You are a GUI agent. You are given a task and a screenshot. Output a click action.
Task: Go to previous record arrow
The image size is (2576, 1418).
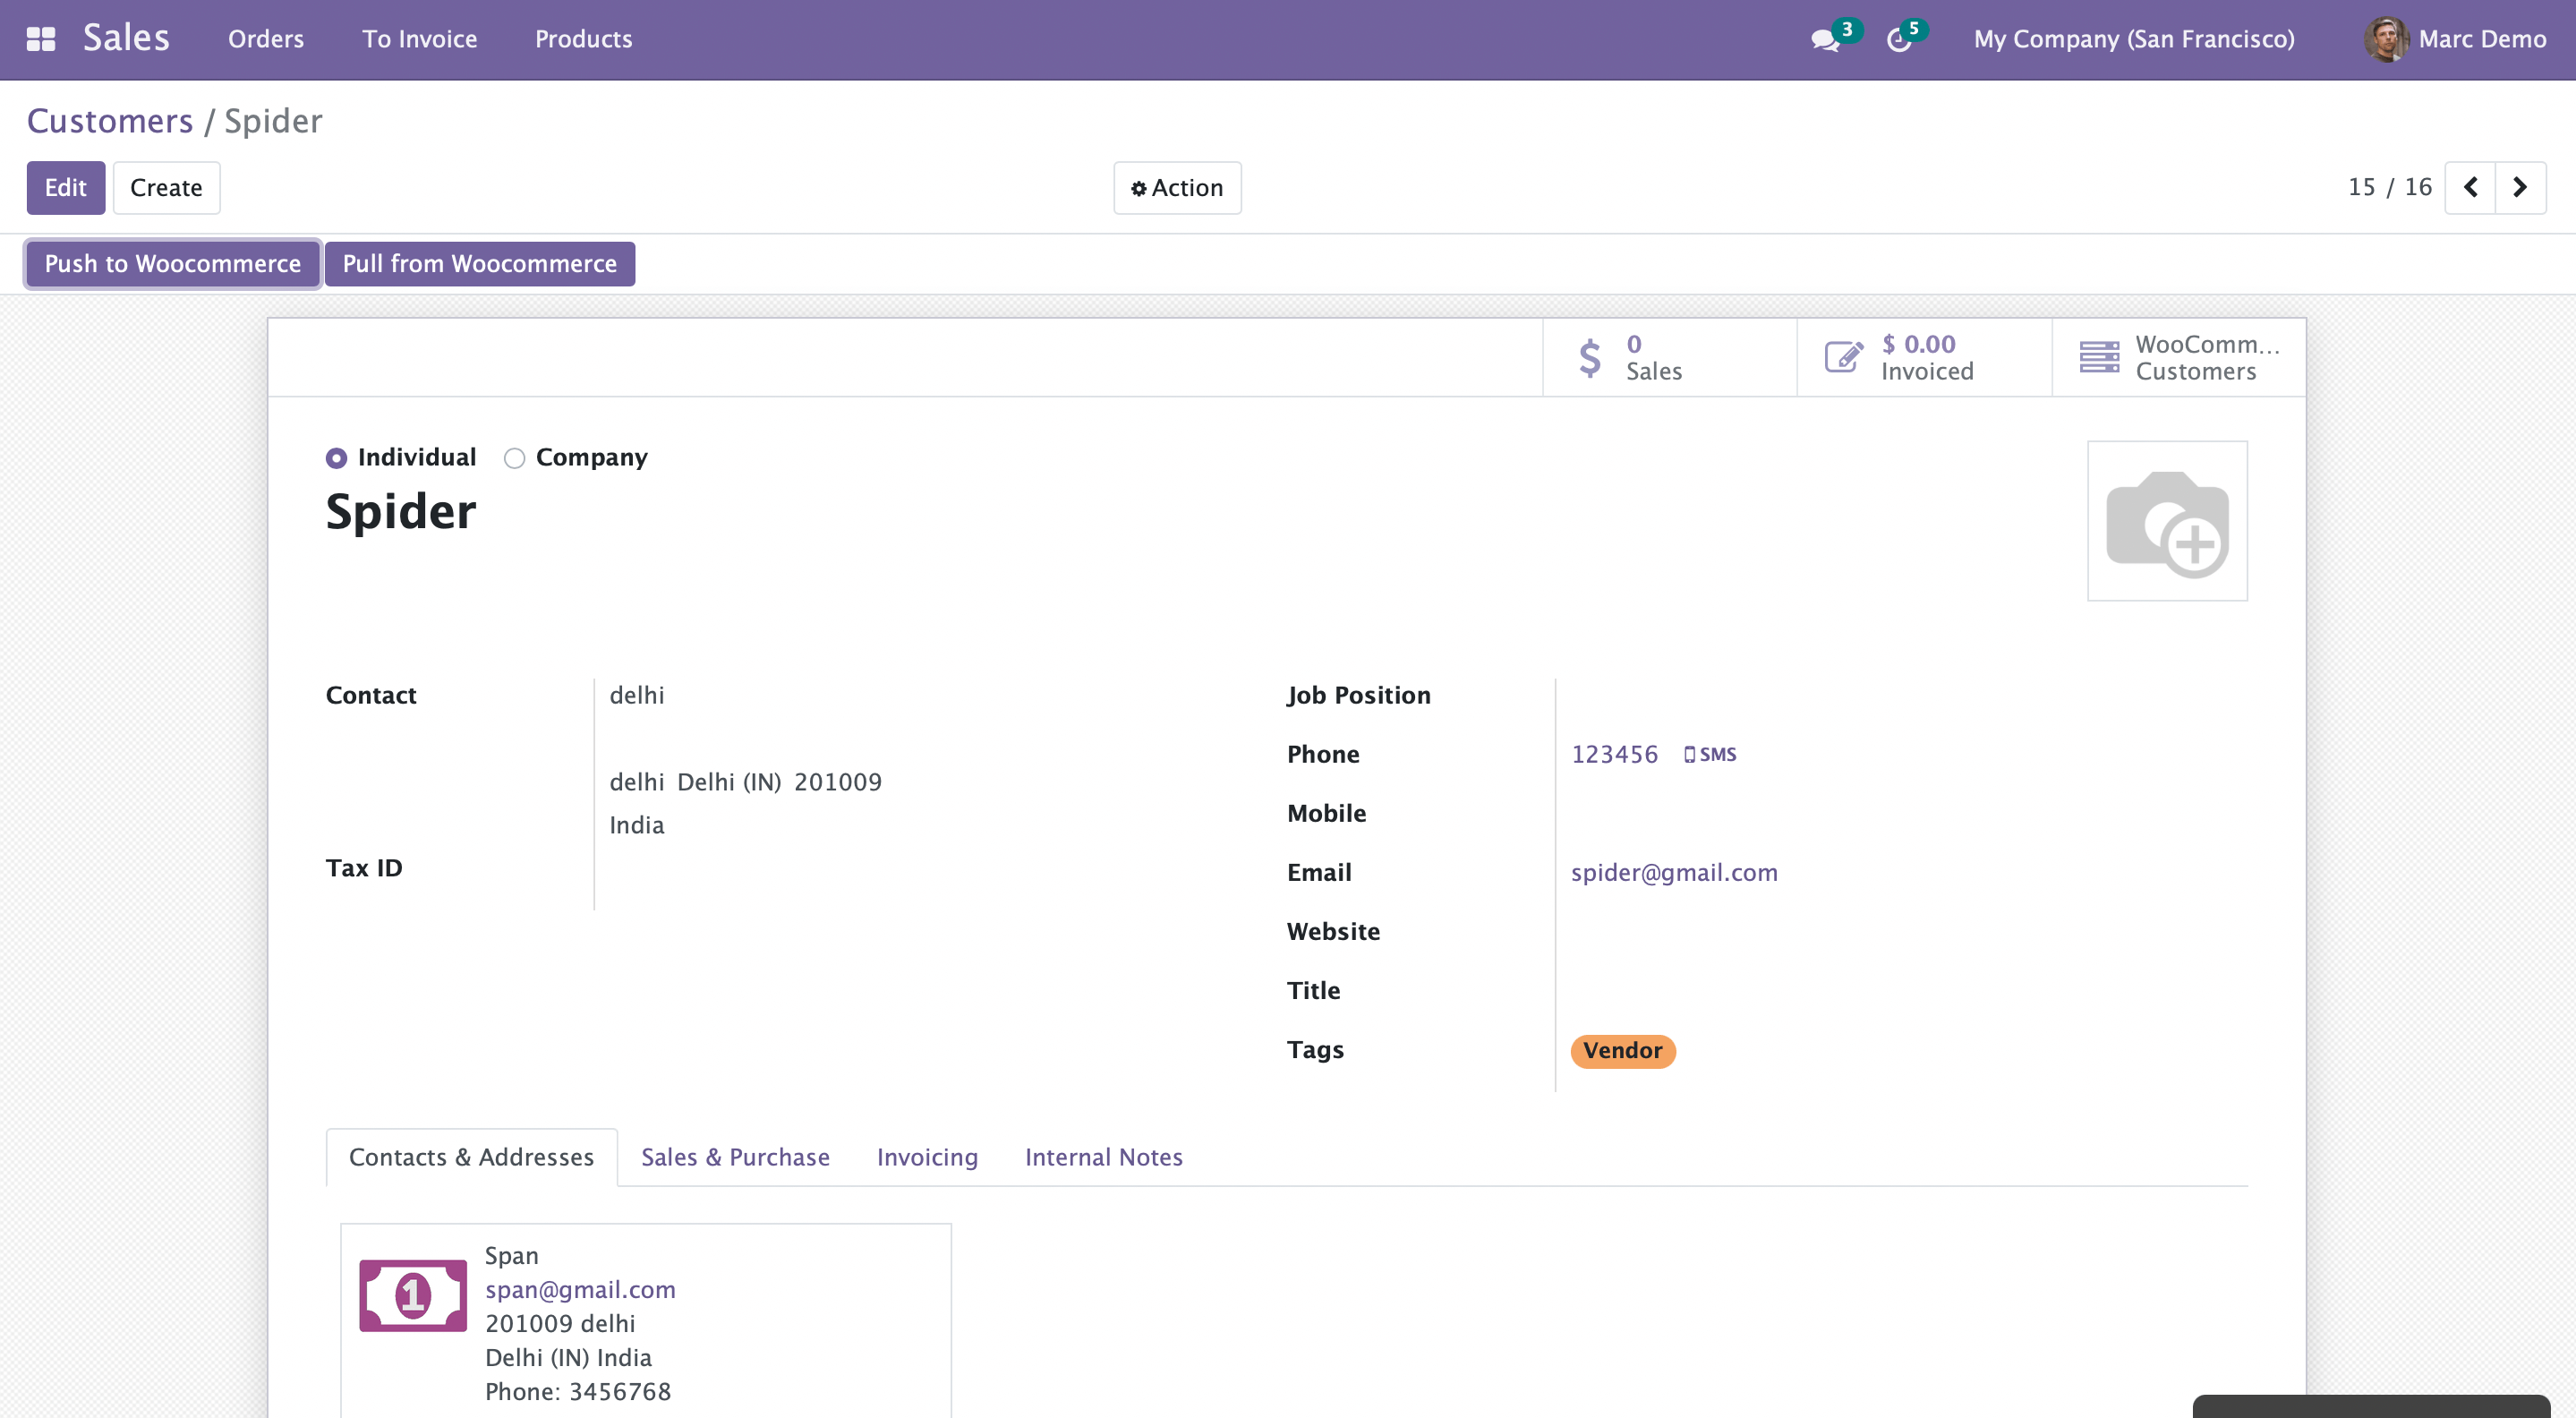(x=2470, y=187)
